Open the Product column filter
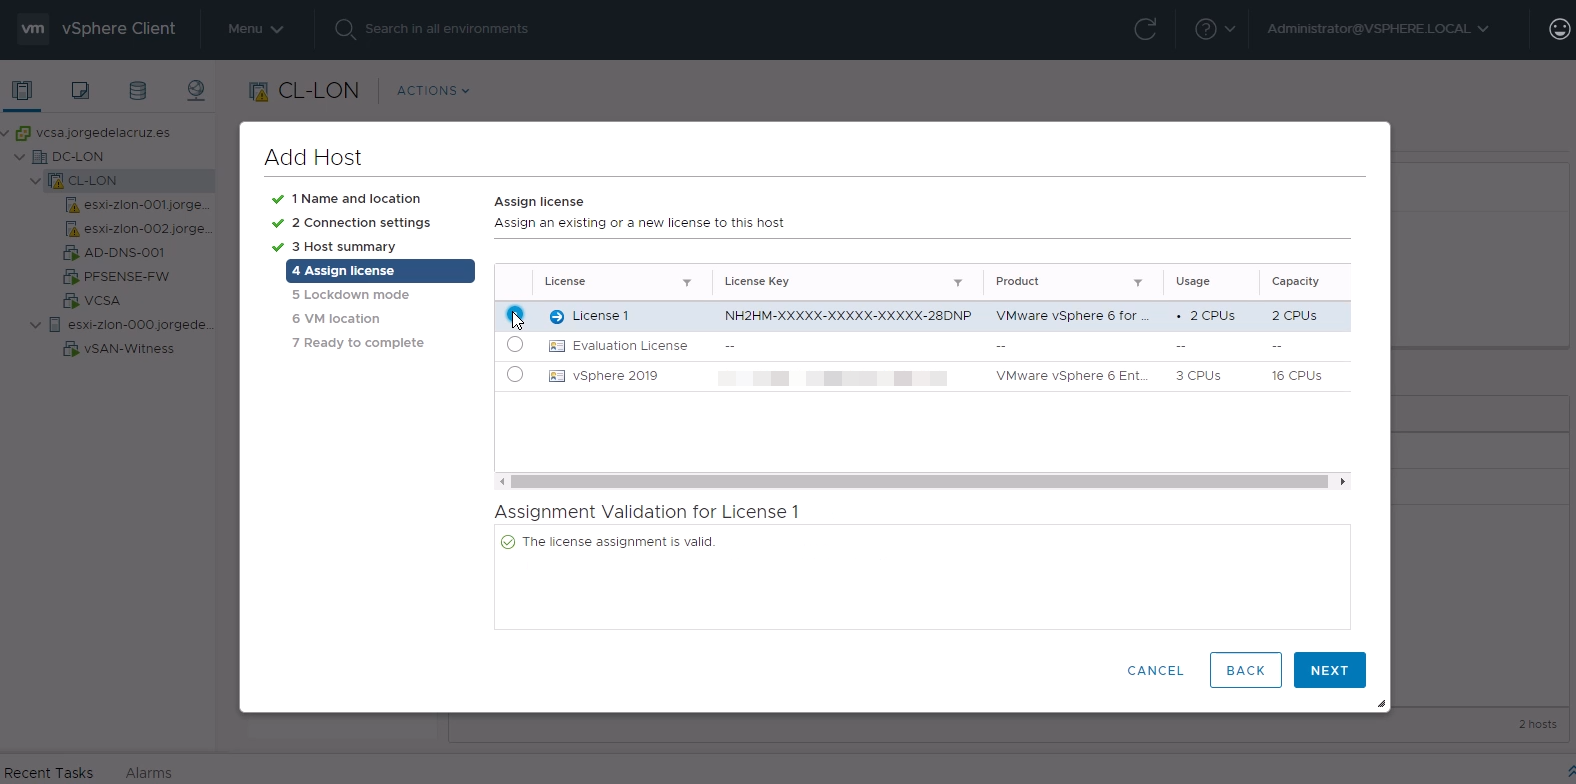The height and width of the screenshot is (784, 1576). coord(1138,283)
